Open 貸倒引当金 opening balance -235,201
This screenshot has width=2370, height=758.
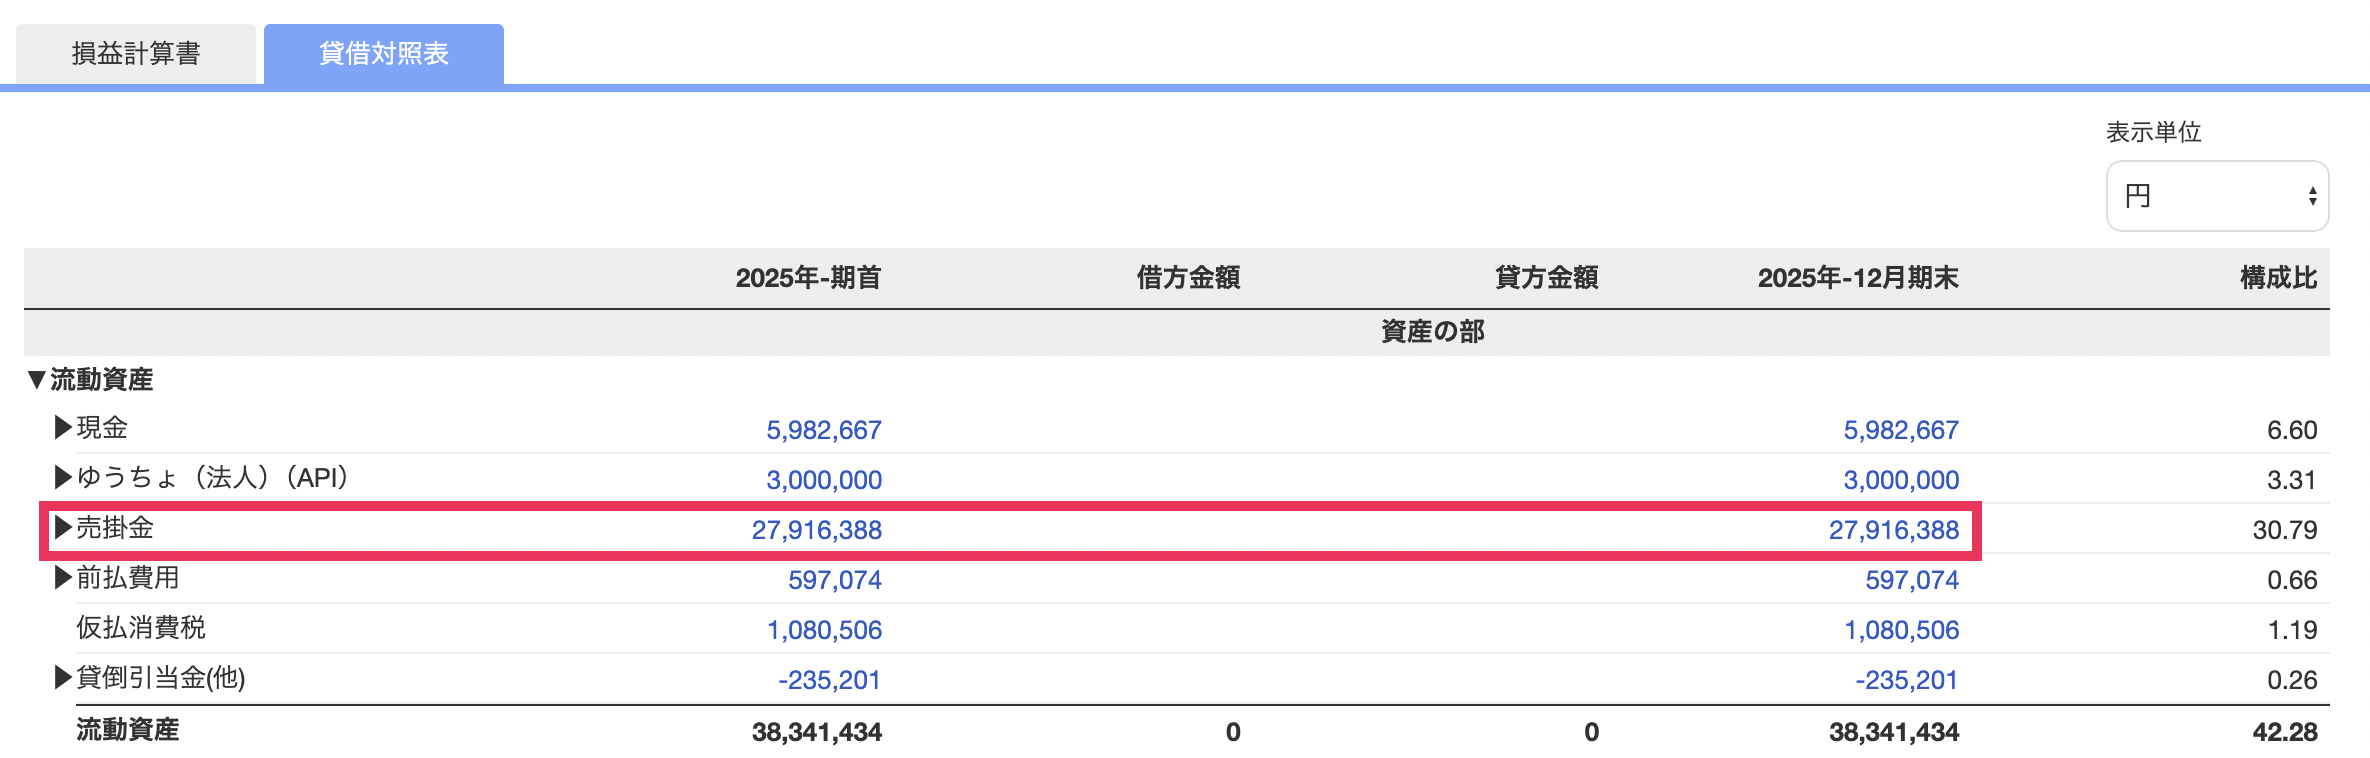[x=830, y=680]
